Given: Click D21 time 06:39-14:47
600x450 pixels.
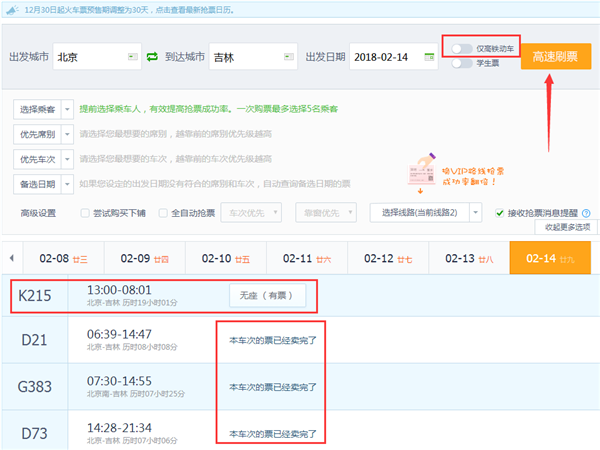Looking at the screenshot, I should (119, 334).
